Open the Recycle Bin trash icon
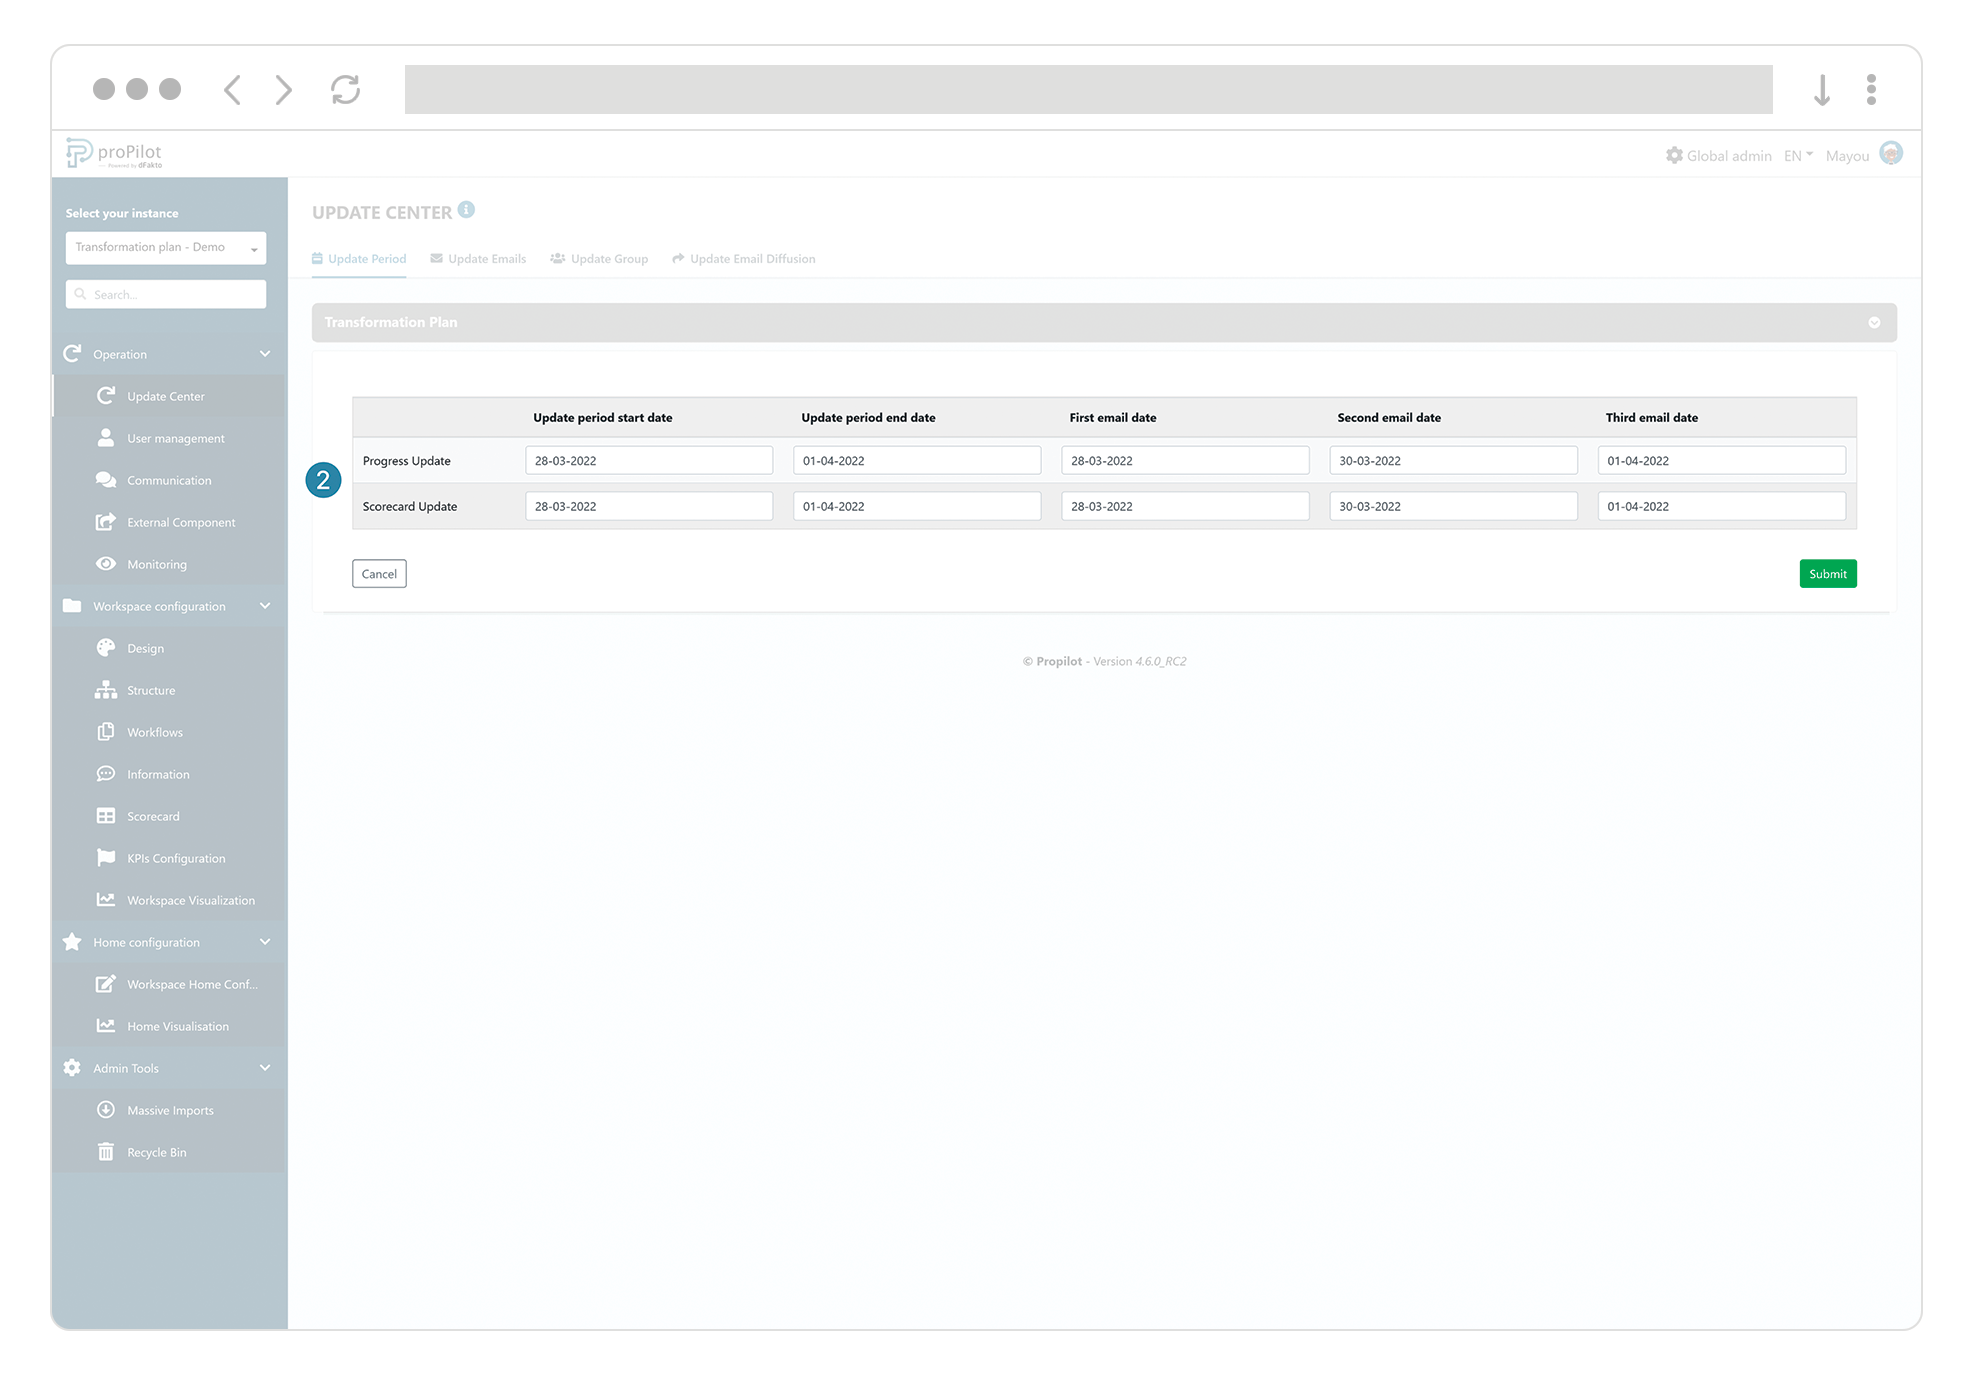The width and height of the screenshot is (1973, 1384). click(x=106, y=1152)
